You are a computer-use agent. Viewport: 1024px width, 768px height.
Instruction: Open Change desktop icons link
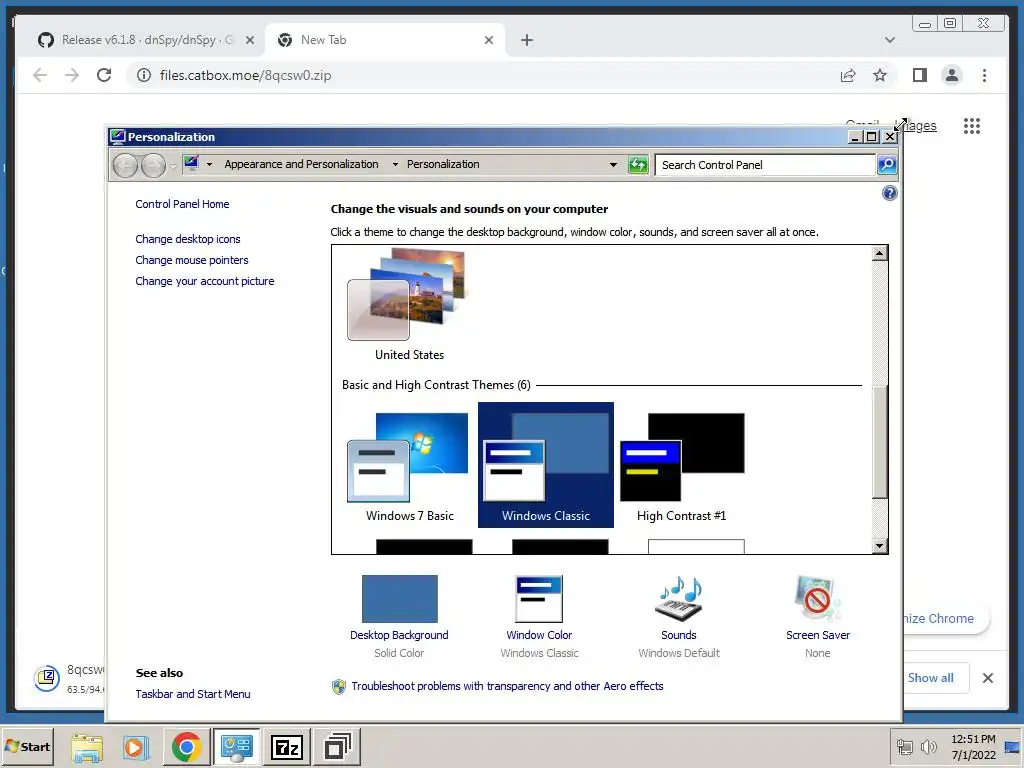click(x=187, y=239)
